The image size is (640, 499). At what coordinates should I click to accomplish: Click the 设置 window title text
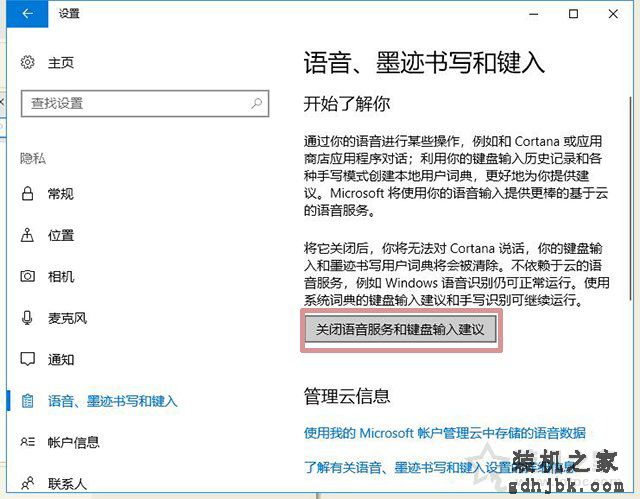click(x=69, y=13)
